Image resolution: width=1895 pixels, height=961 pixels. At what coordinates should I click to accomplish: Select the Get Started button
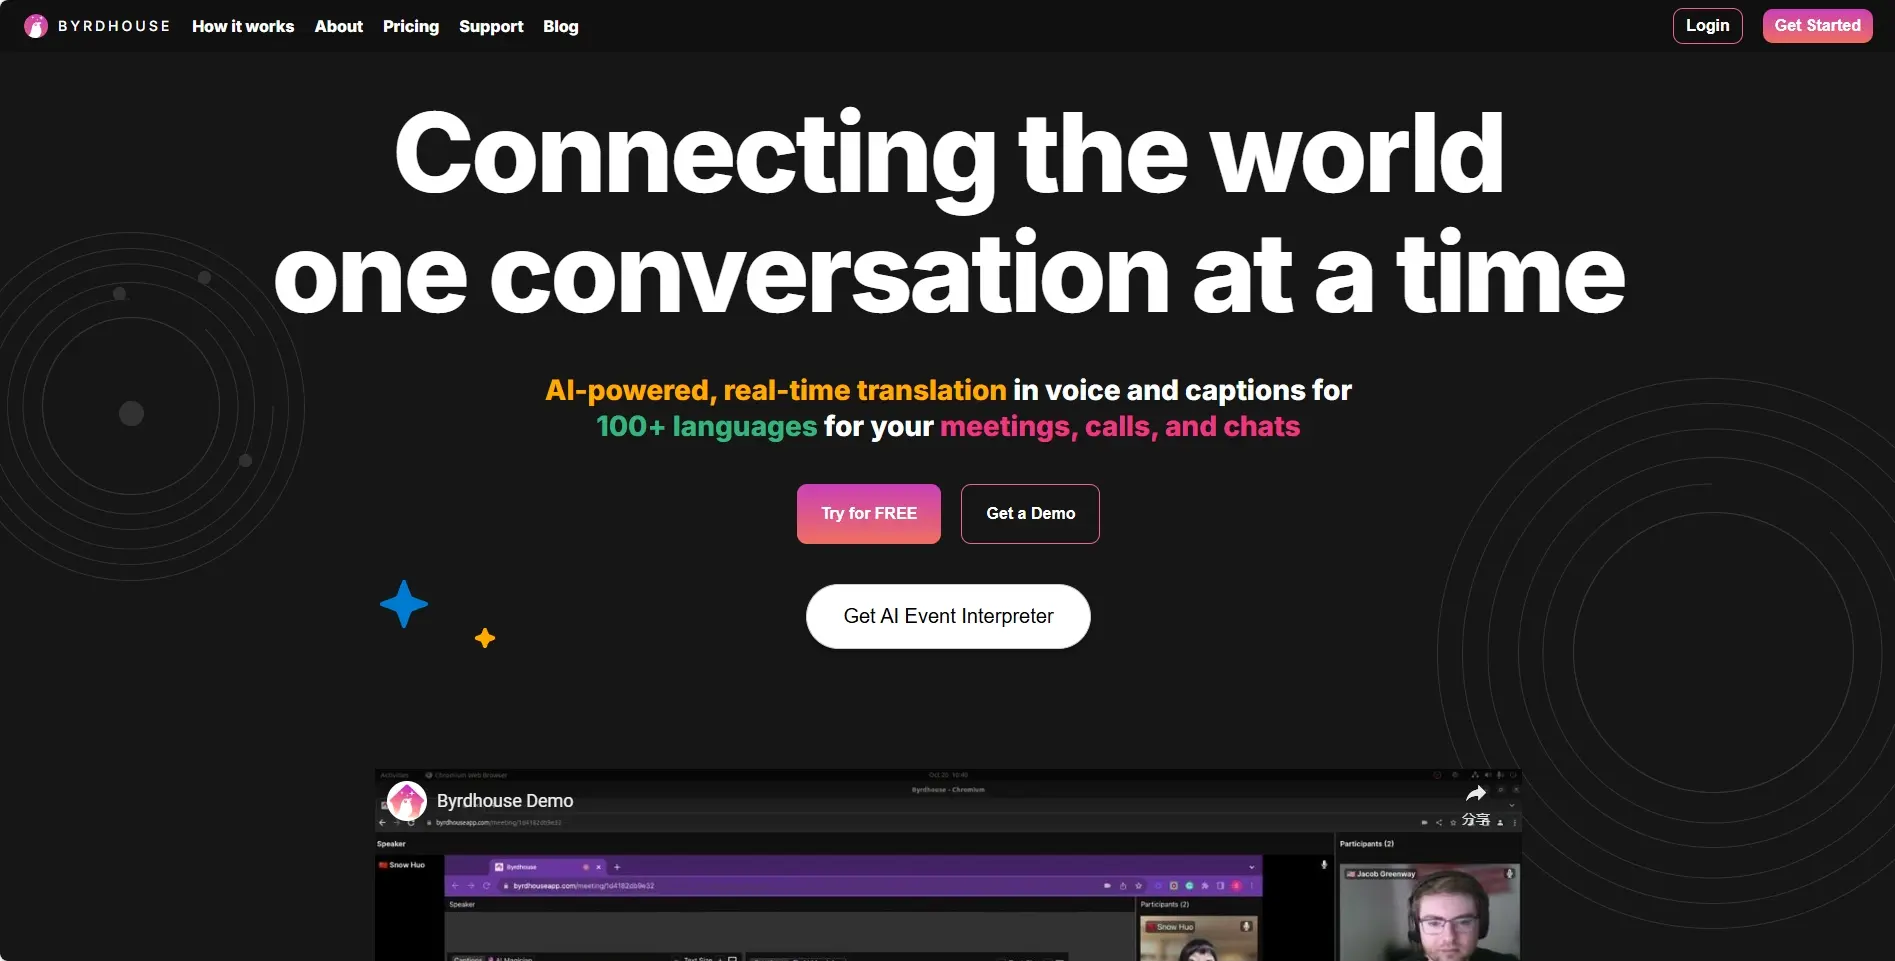point(1817,26)
